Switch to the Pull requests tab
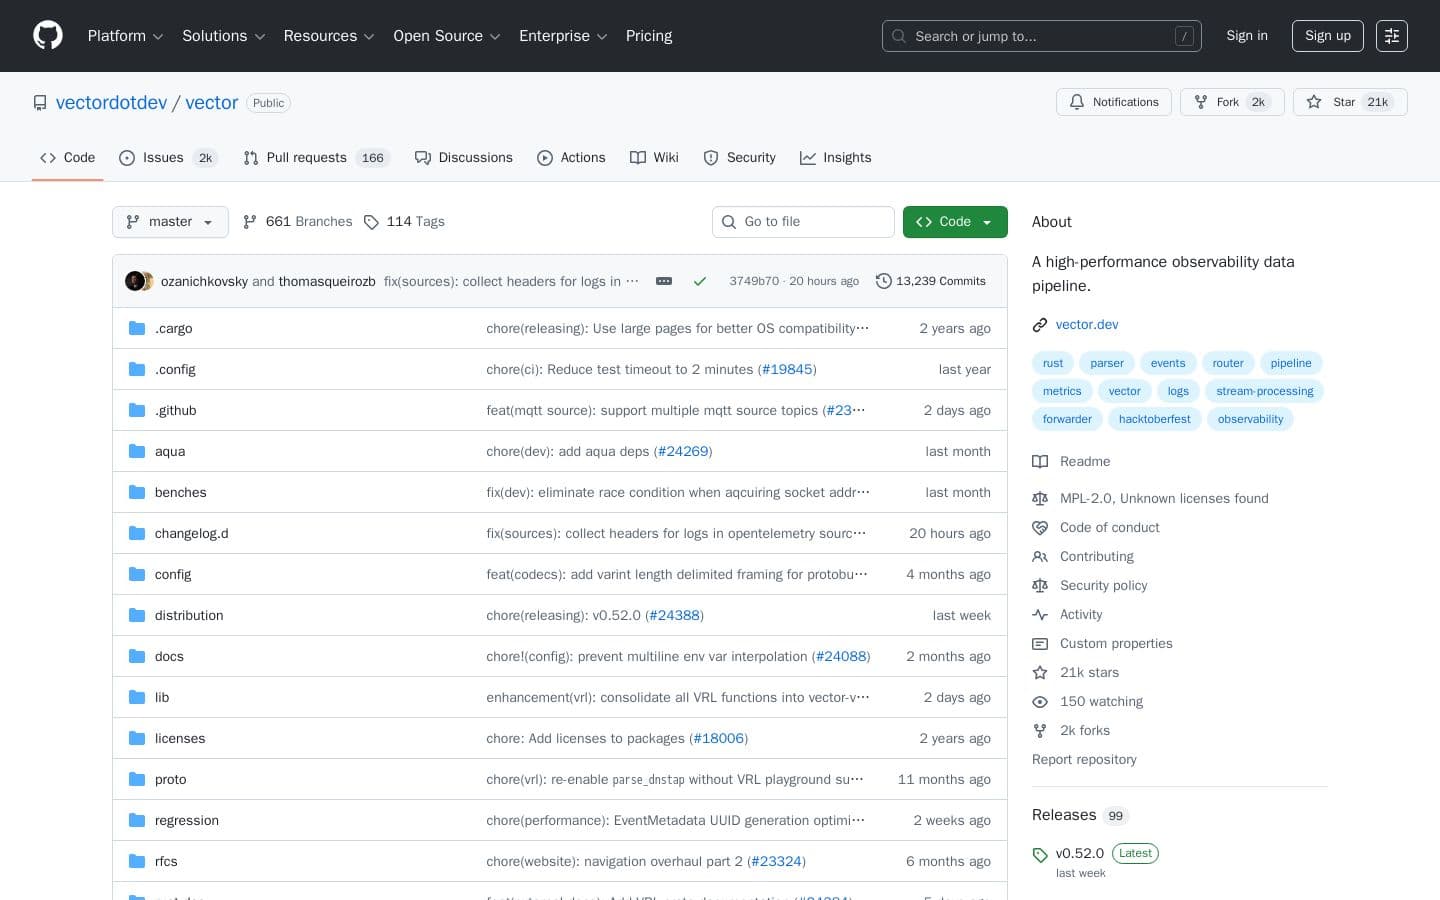 [307, 158]
